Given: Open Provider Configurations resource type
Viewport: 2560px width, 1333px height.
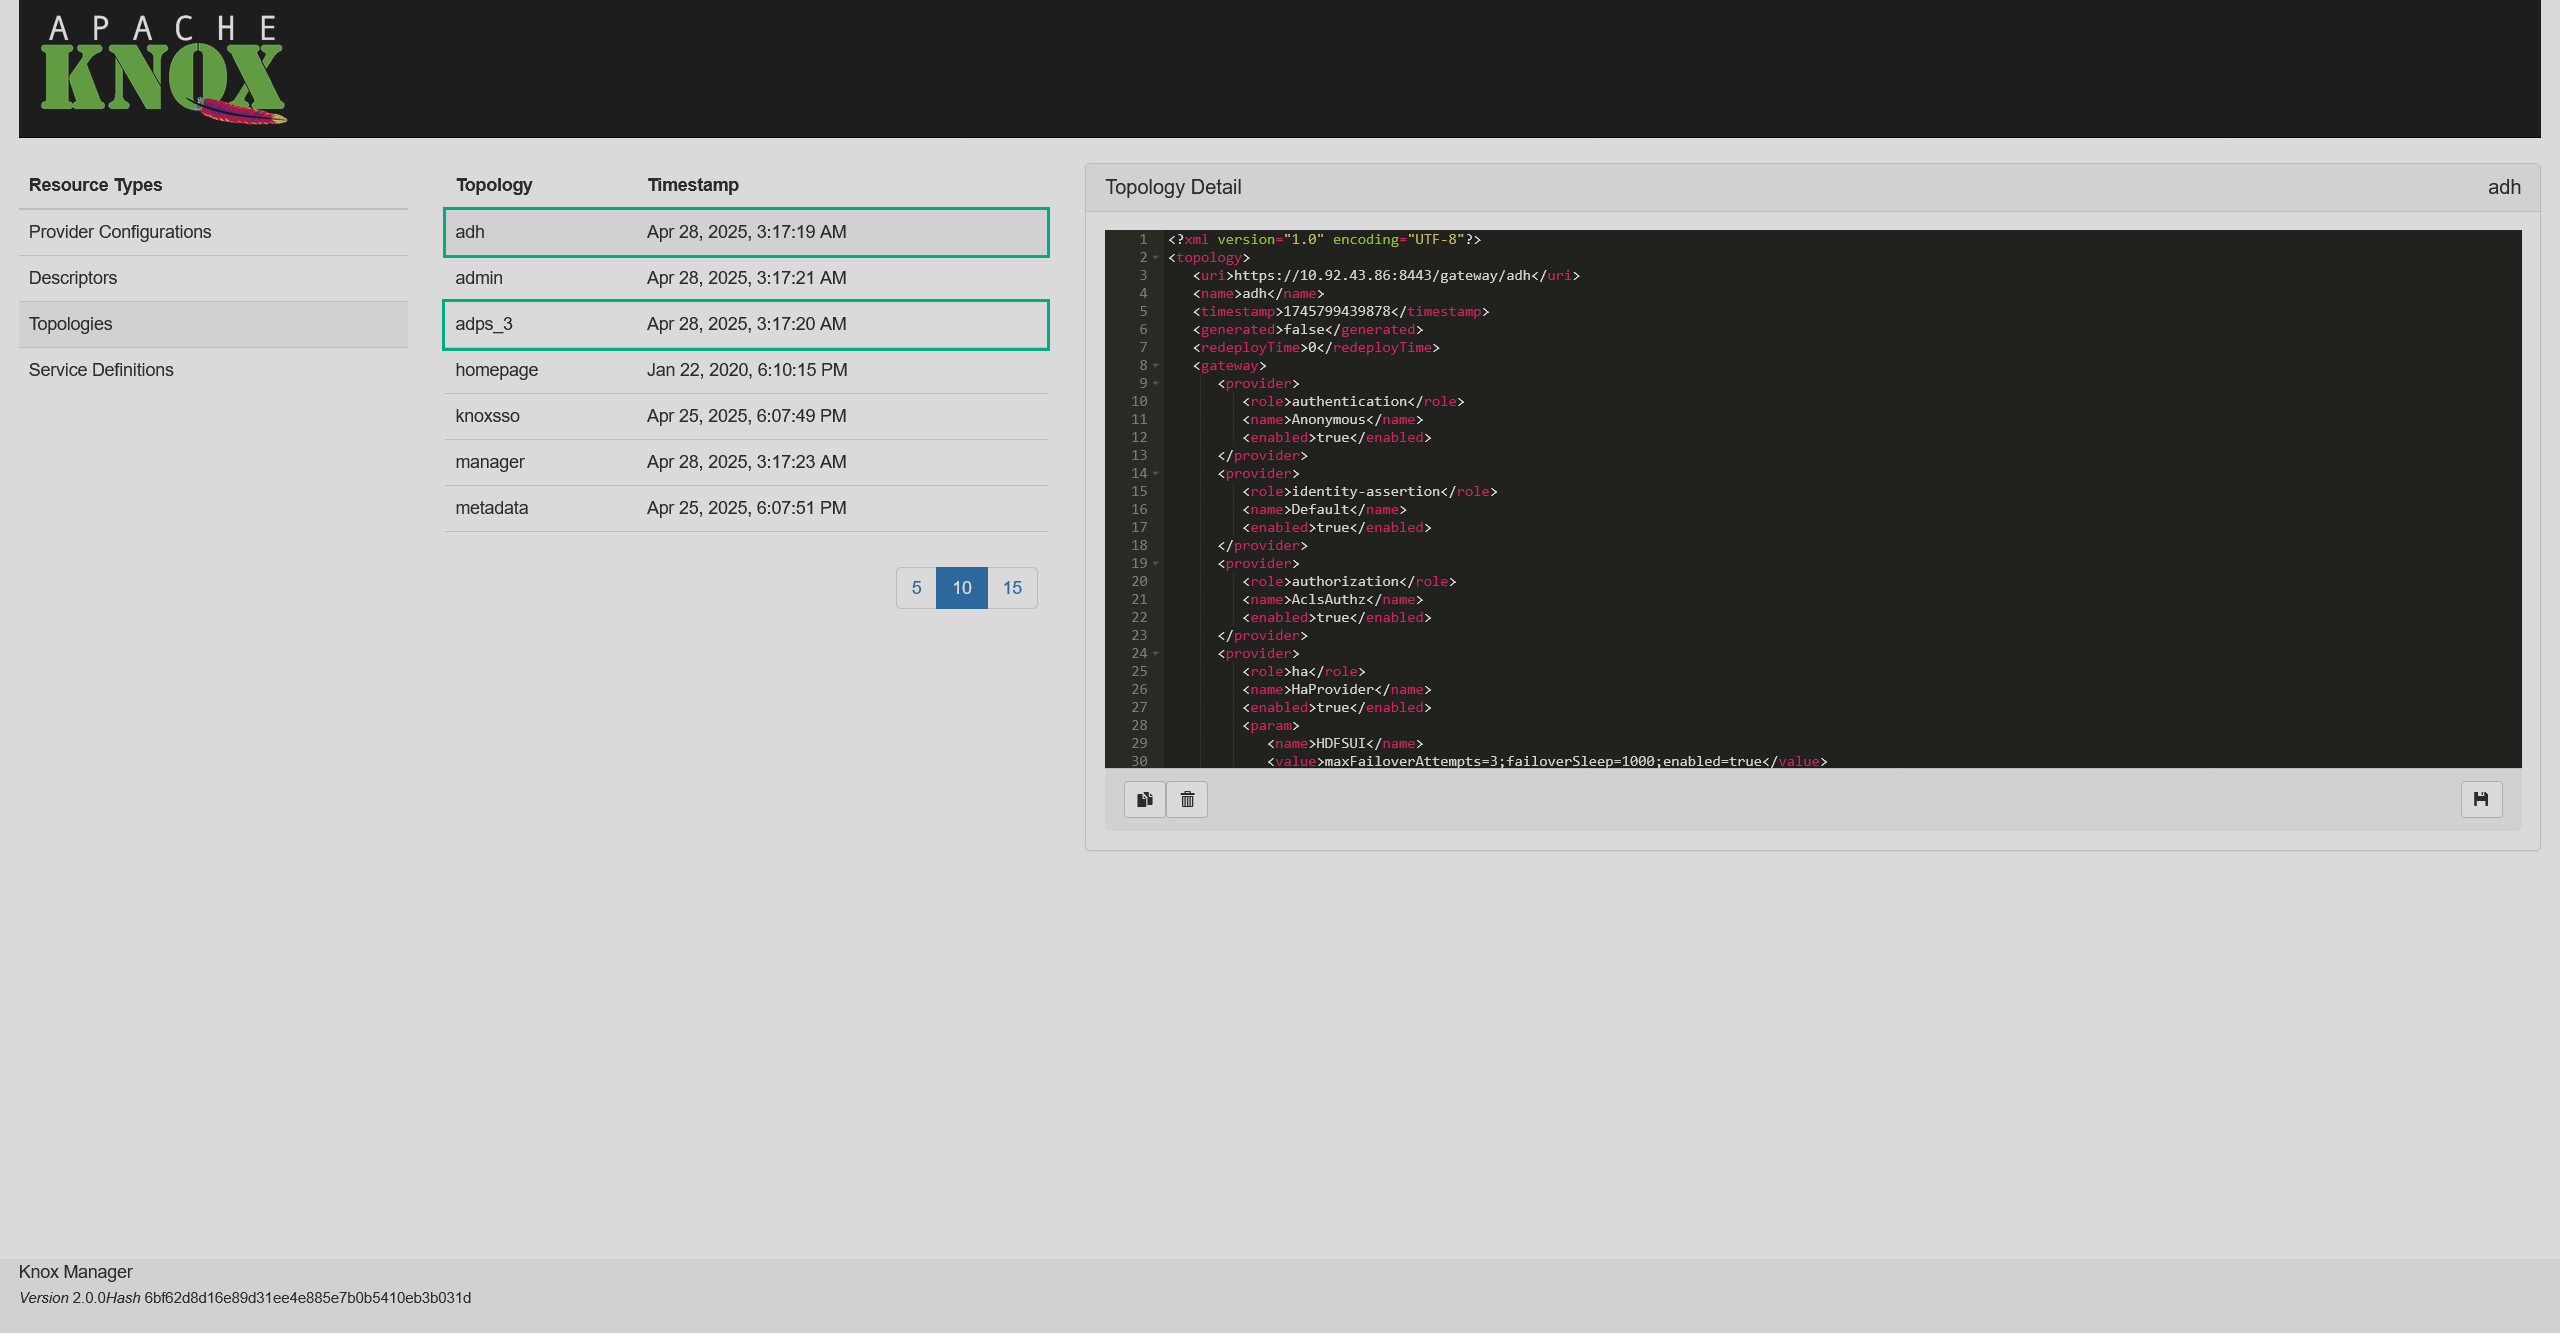Looking at the screenshot, I should [213, 232].
